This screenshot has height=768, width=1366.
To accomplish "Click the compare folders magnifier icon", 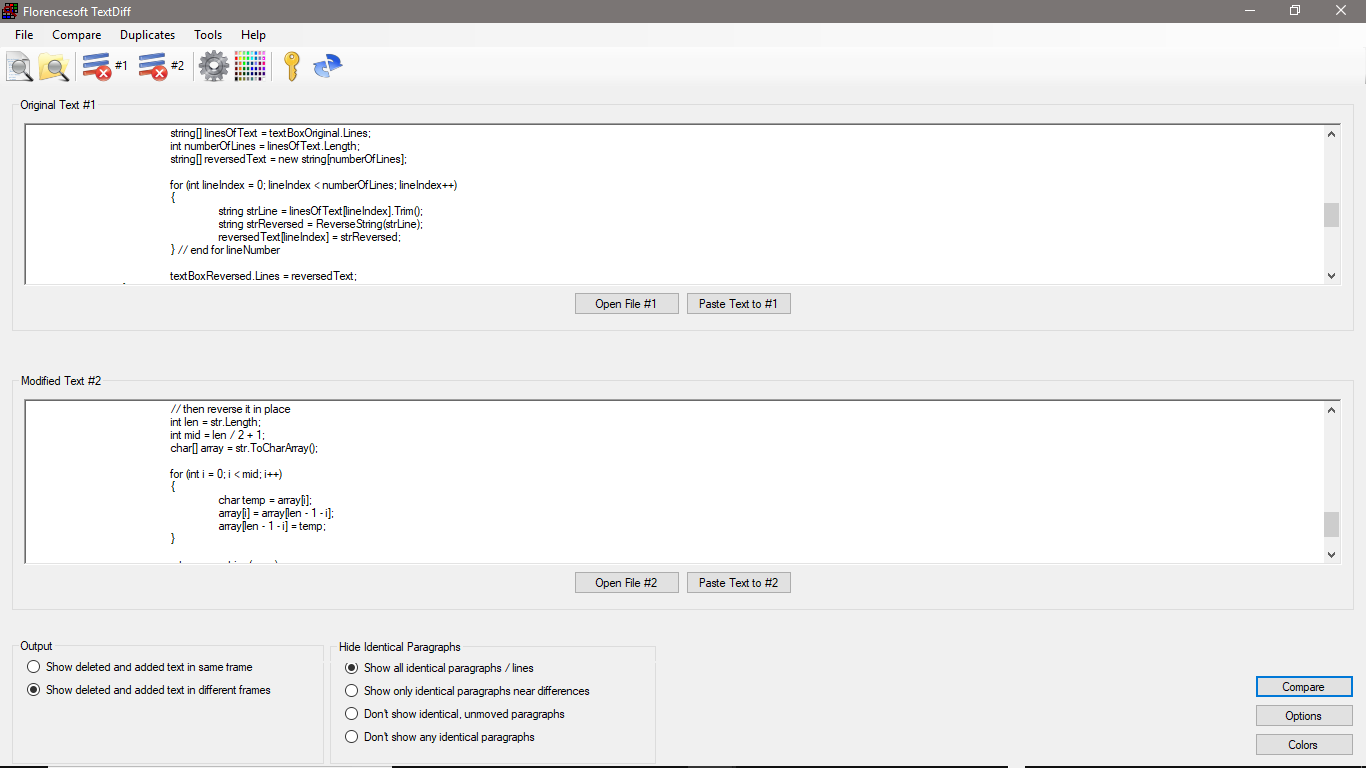I will point(53,67).
